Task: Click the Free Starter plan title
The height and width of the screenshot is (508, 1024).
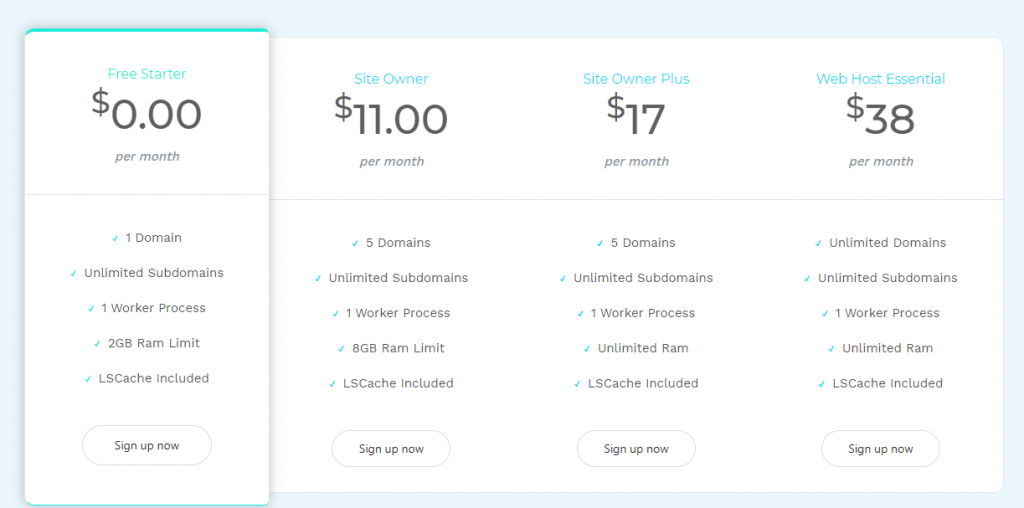Action: [147, 74]
